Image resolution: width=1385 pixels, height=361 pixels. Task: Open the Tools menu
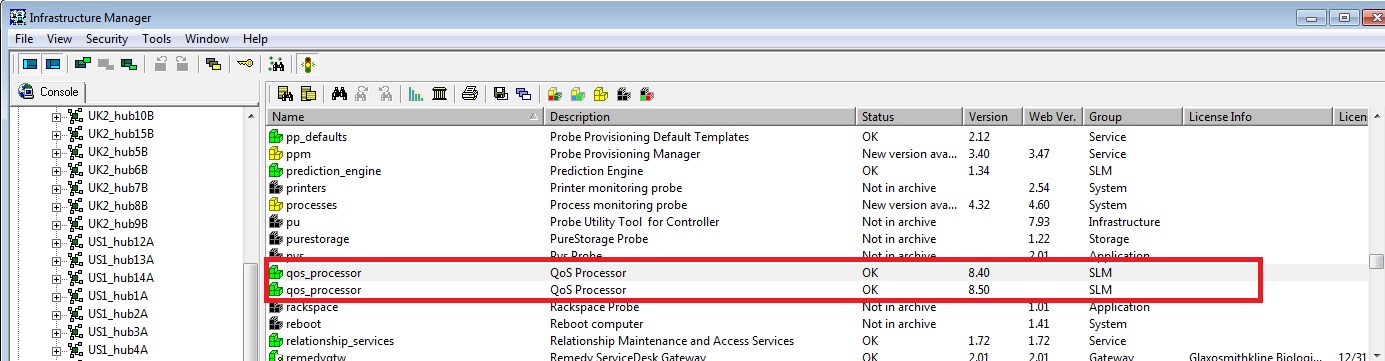click(x=157, y=39)
